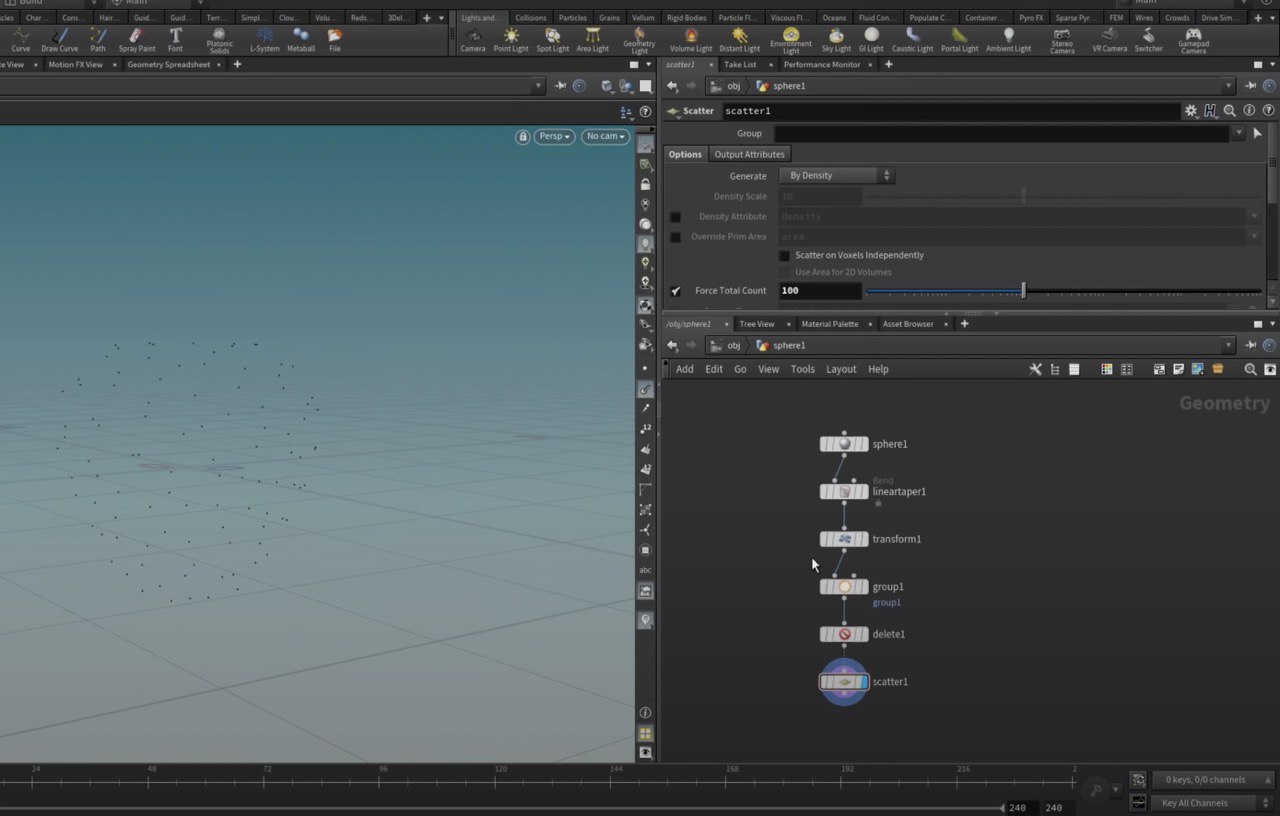Add a Sky Light
The height and width of the screenshot is (816, 1280).
point(836,40)
